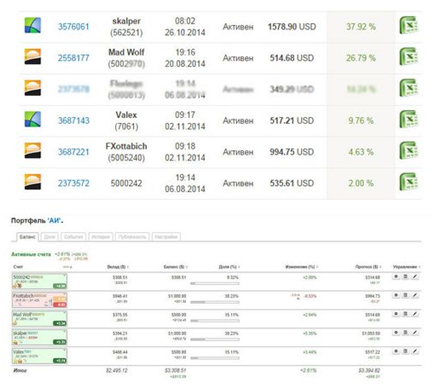Click document icon in 5000242 portfolio row
Image resolution: width=441 pixels, height=390 pixels.
(x=405, y=277)
